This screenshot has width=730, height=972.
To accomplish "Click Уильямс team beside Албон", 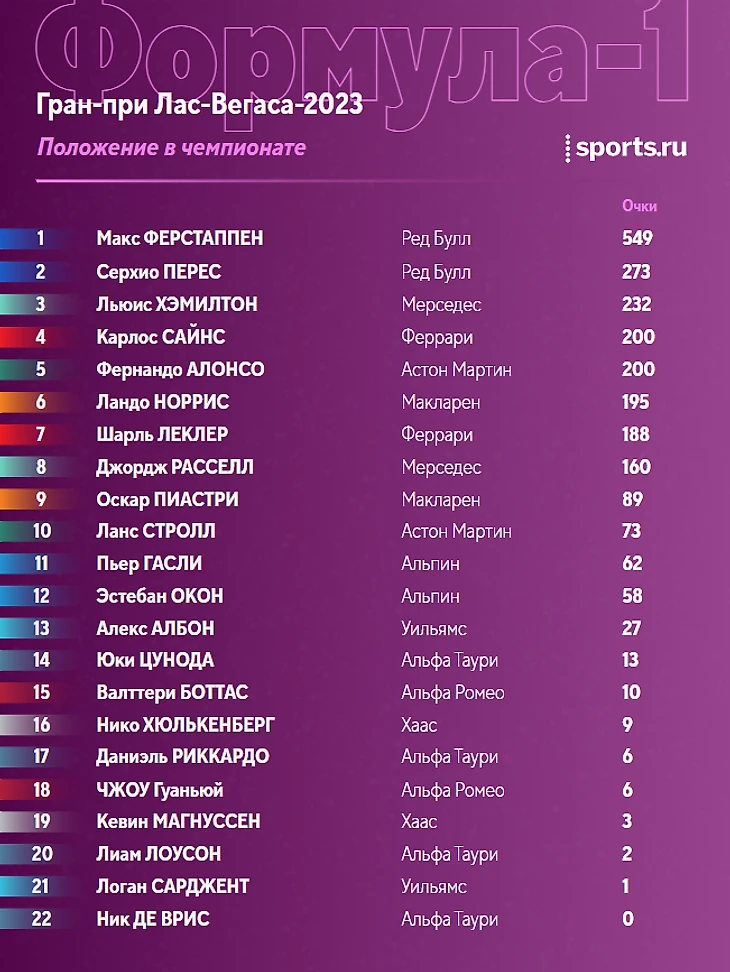I will point(434,629).
